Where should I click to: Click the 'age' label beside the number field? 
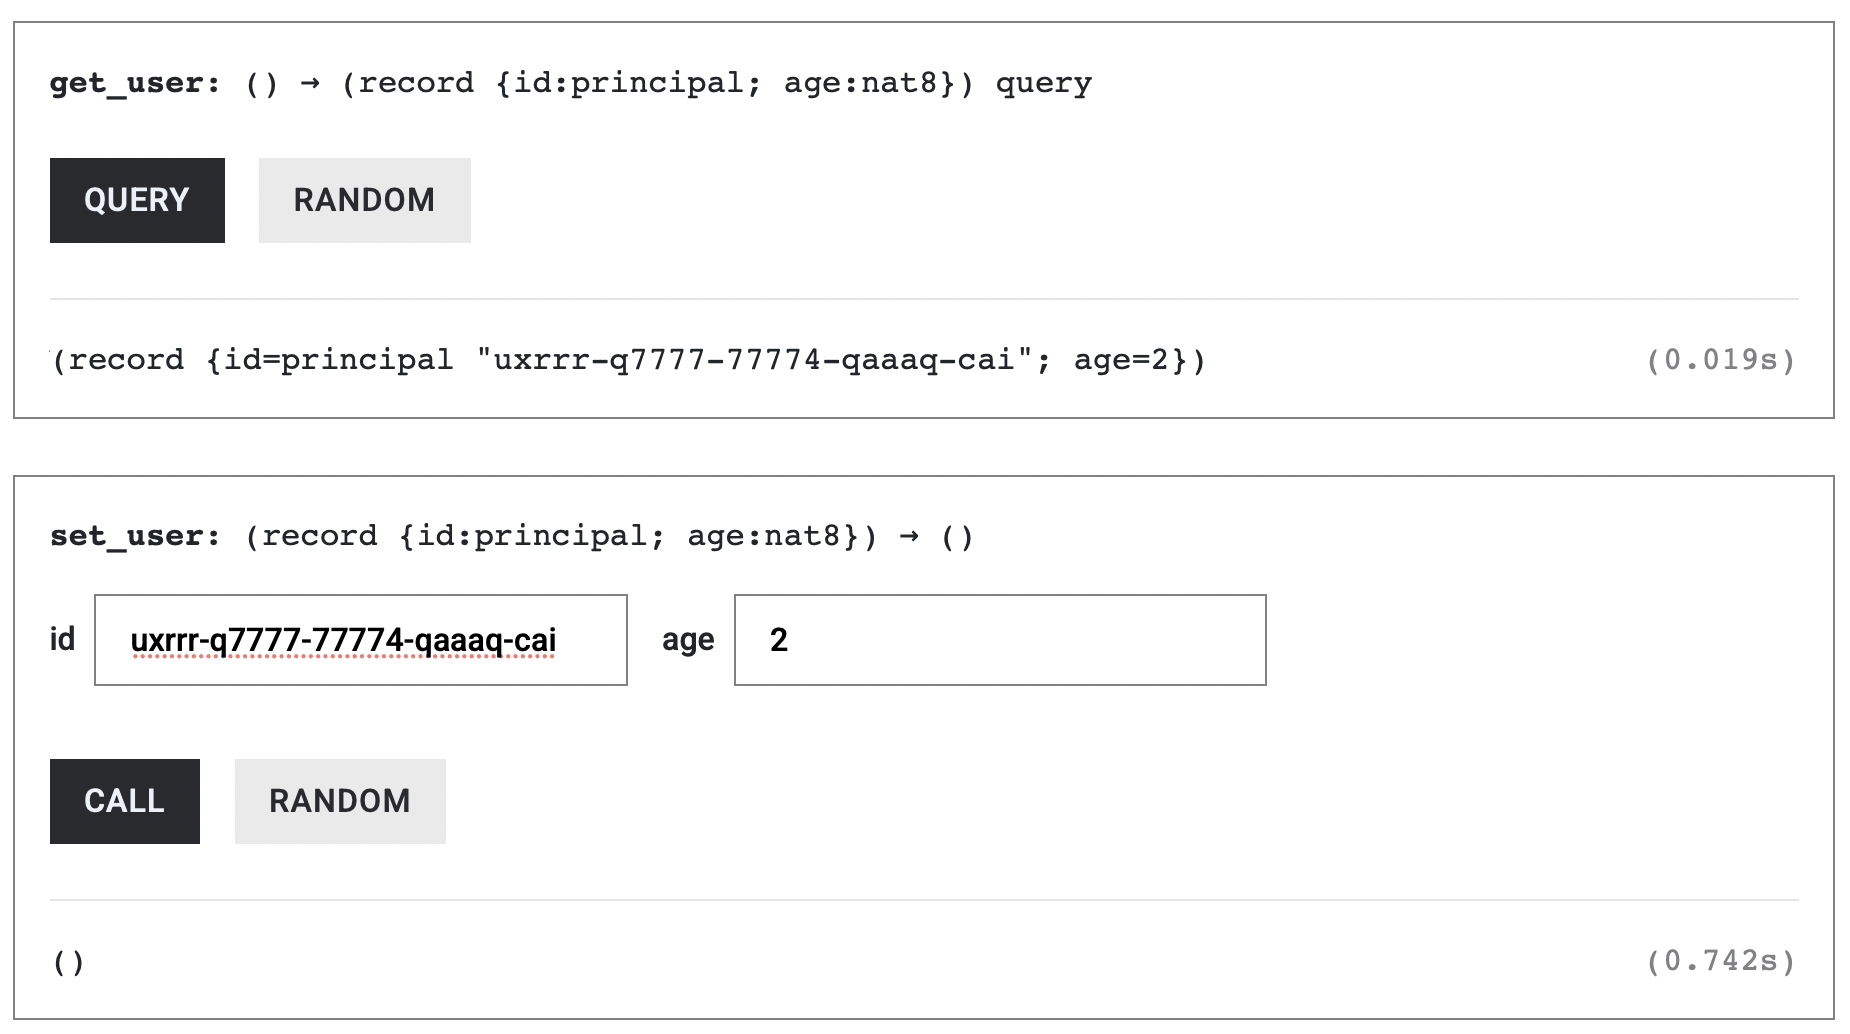tap(688, 639)
